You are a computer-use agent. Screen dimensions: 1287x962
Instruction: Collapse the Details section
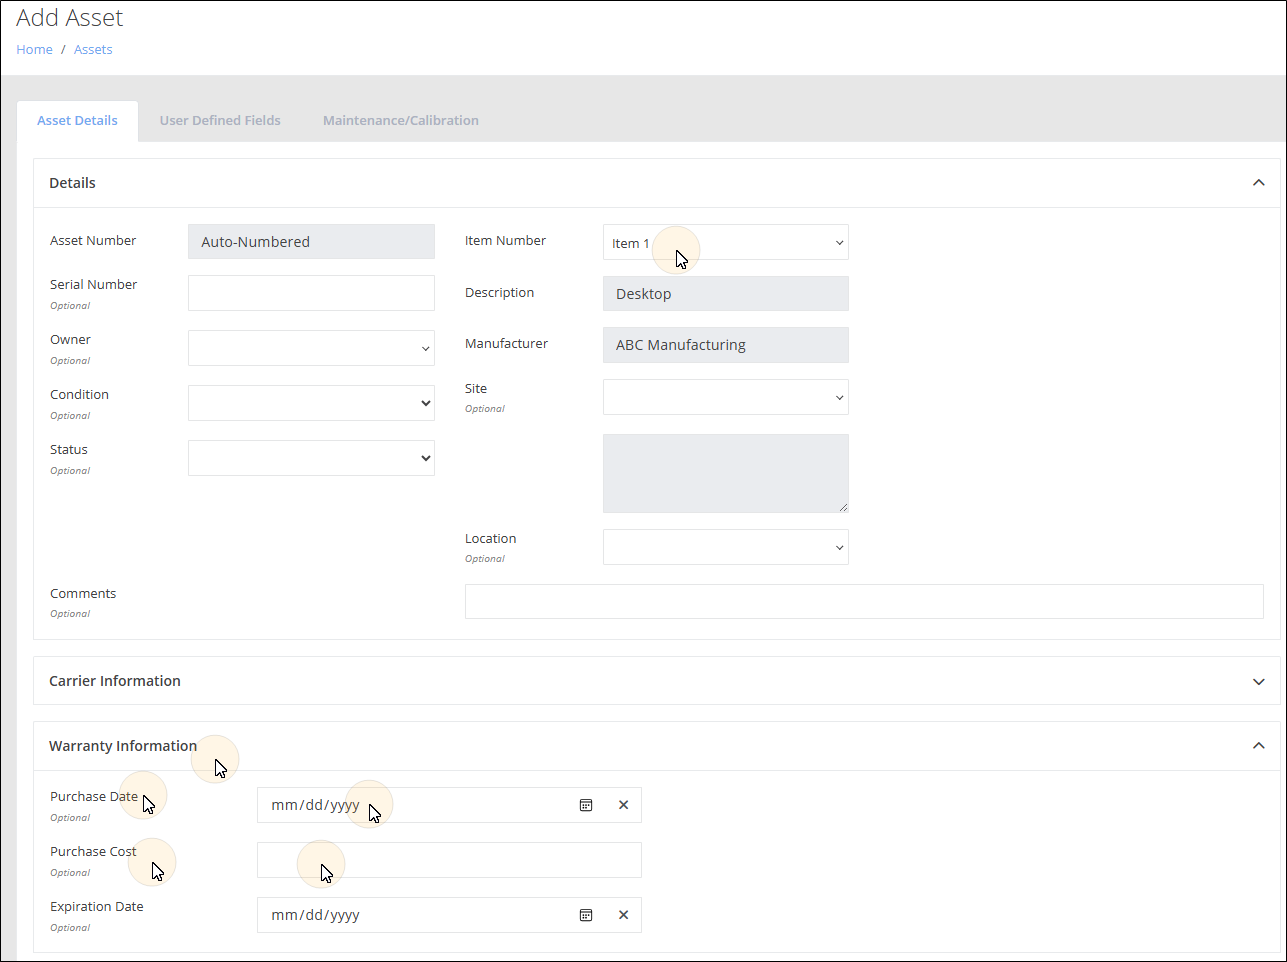1259,183
